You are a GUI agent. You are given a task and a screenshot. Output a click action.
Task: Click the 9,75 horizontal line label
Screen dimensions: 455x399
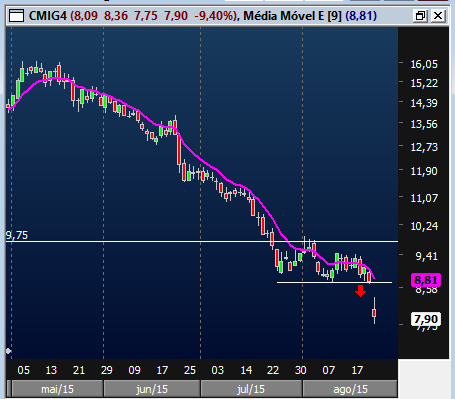tap(17, 235)
